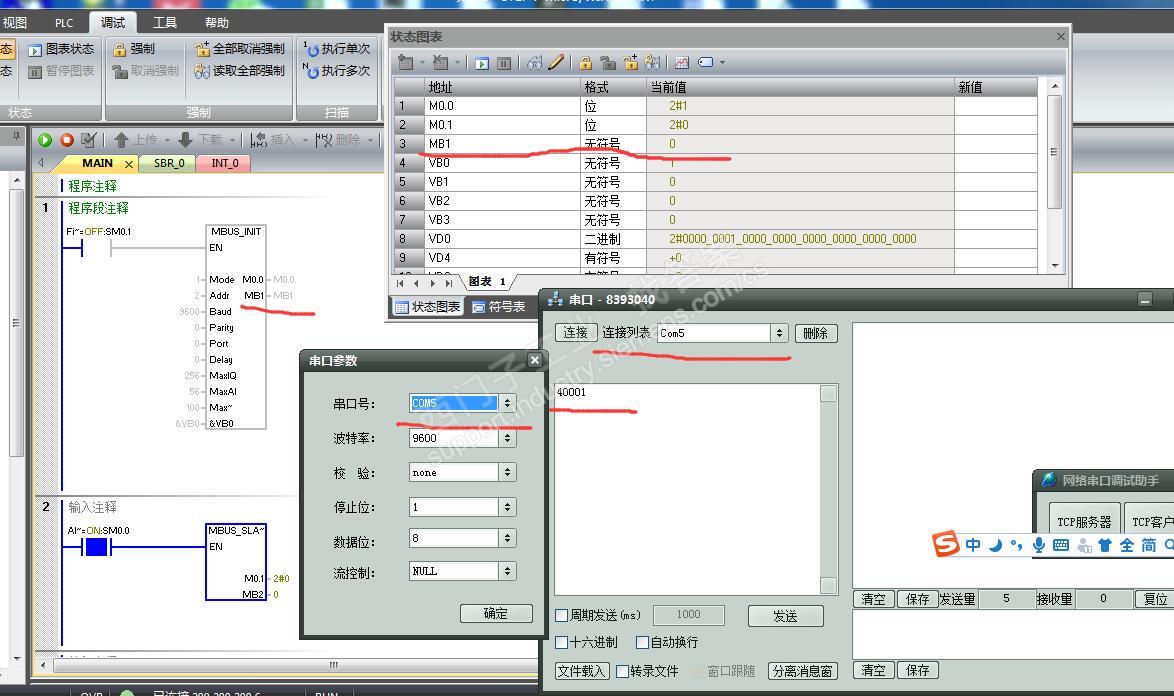Toggle 简 simplified mode on Sogou bar
Screen dimensions: 1174x696
click(1149, 545)
